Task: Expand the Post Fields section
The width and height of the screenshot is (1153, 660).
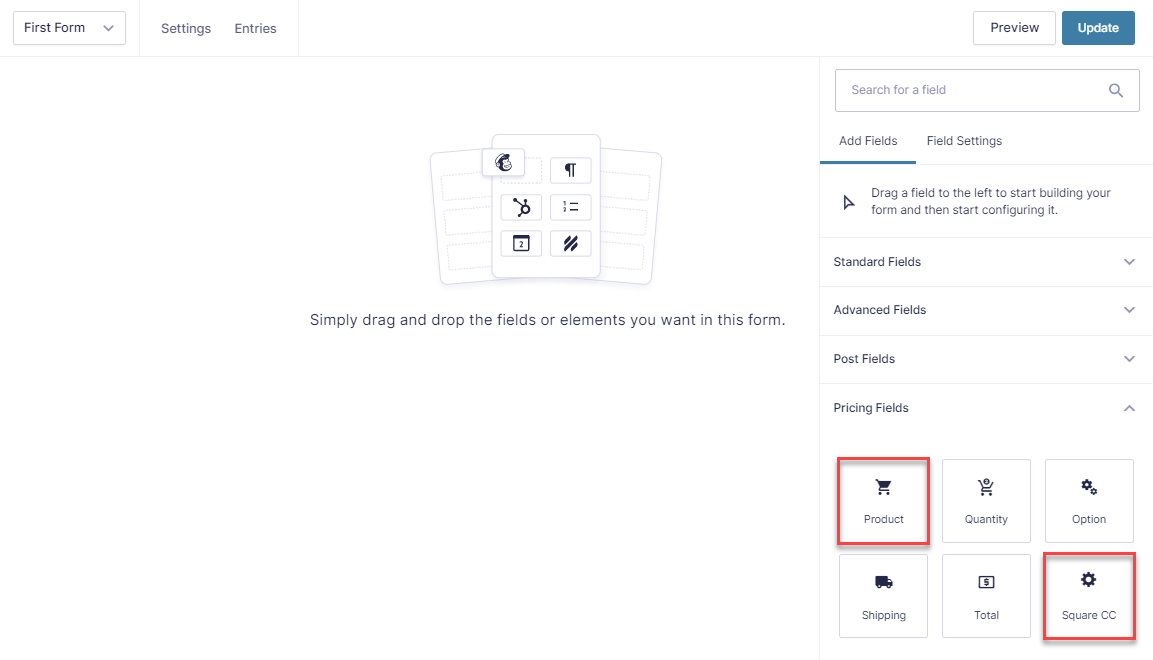Action: point(986,359)
